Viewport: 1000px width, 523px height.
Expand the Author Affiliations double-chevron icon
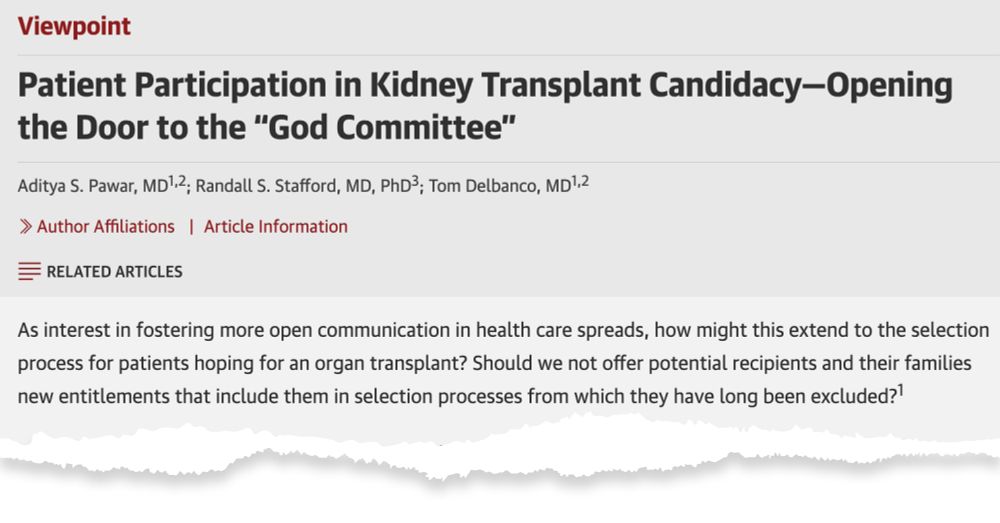25,227
